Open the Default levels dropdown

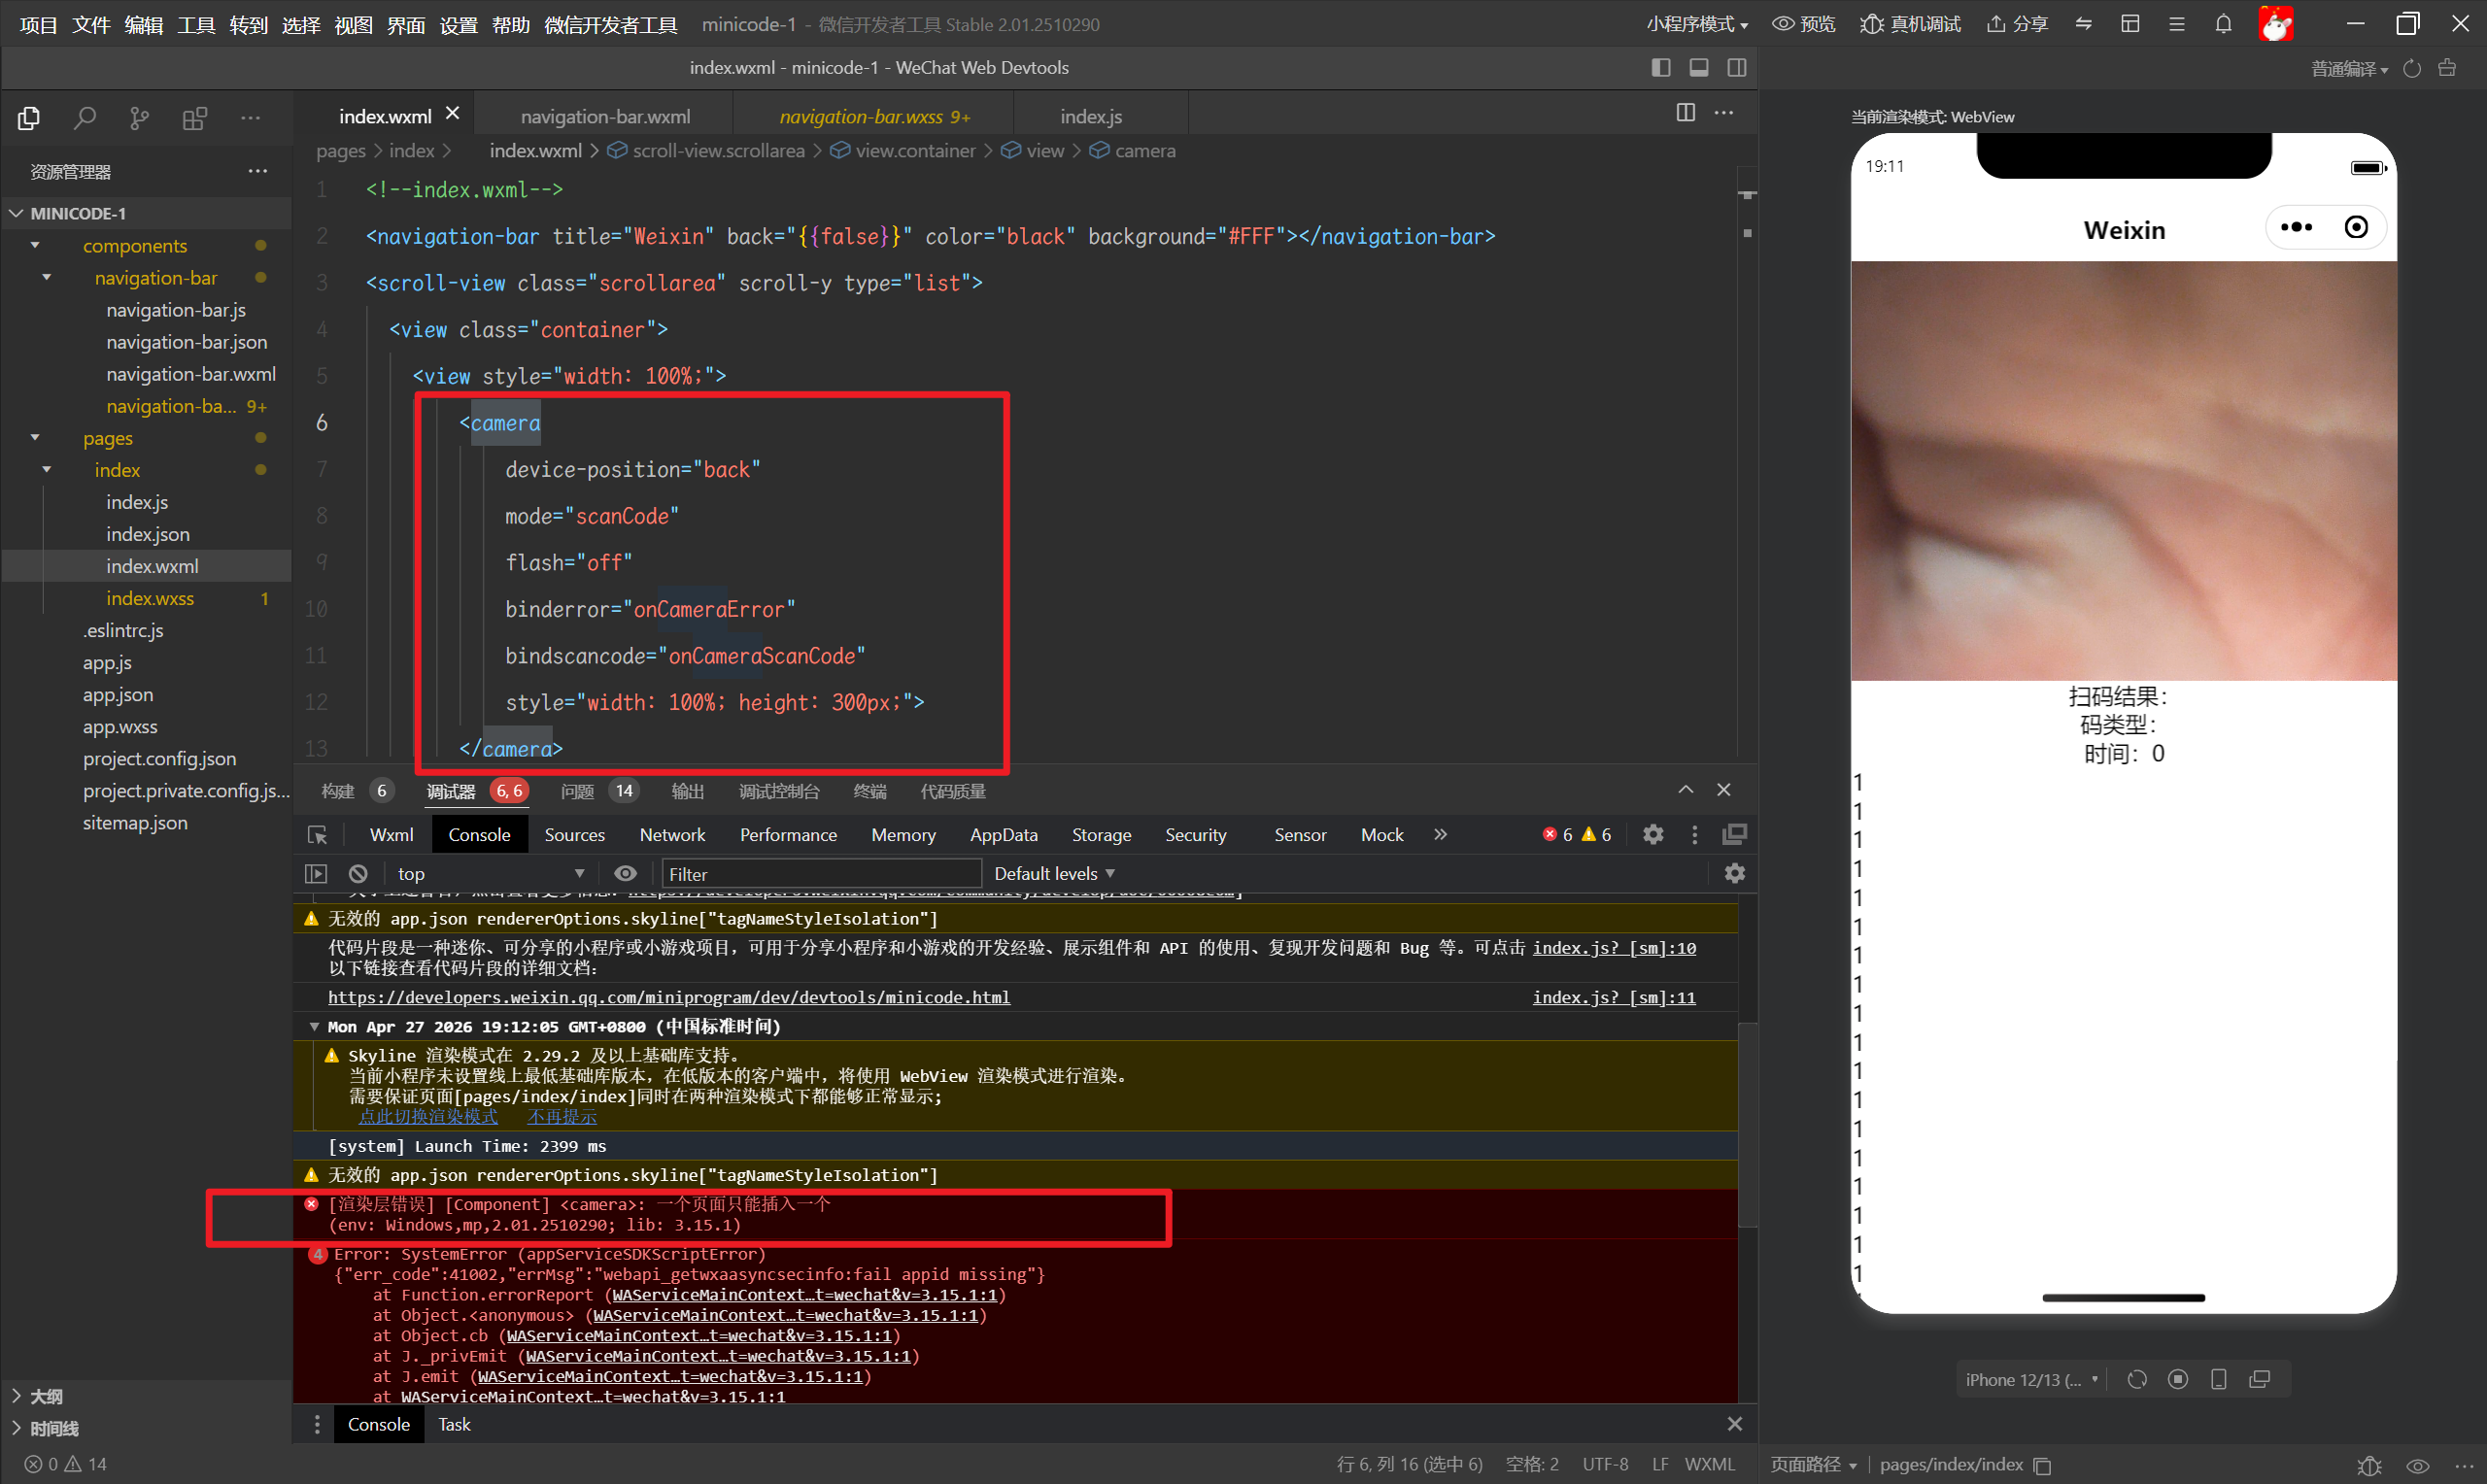tap(1054, 873)
